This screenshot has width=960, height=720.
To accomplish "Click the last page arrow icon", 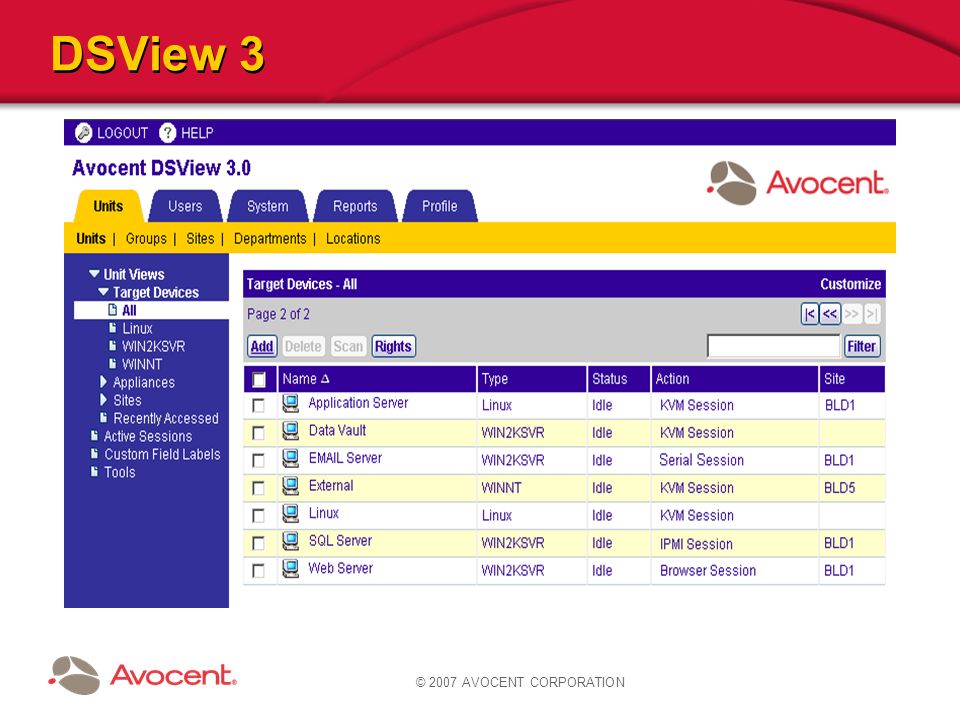I will tap(872, 314).
